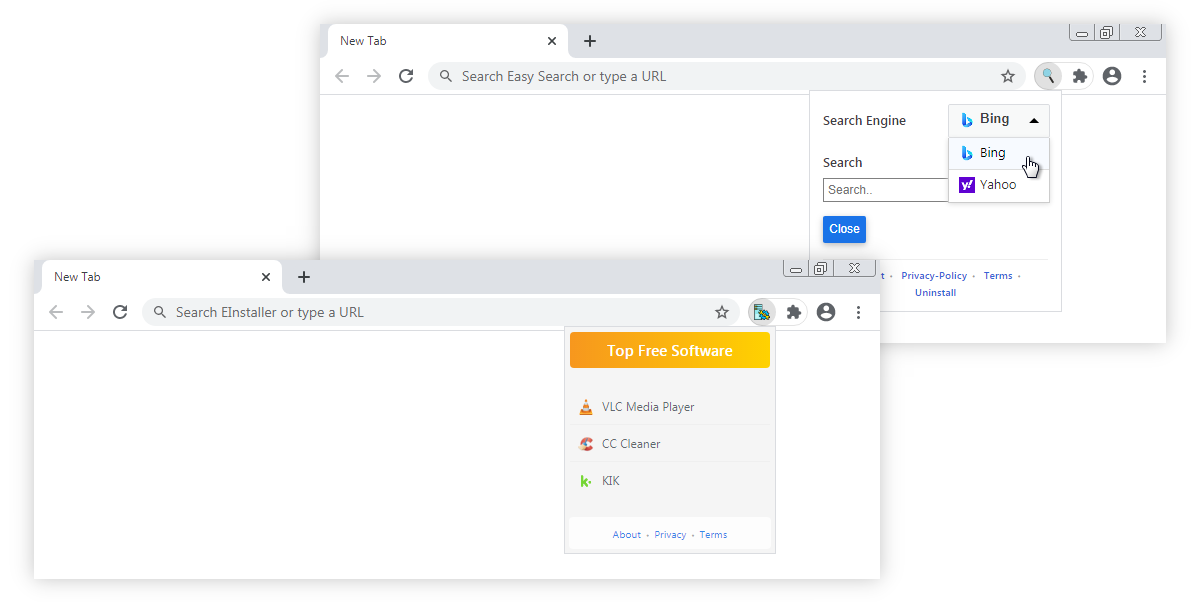1200x602 pixels.
Task: Open the Uninstall link
Action: pyautogui.click(x=934, y=292)
